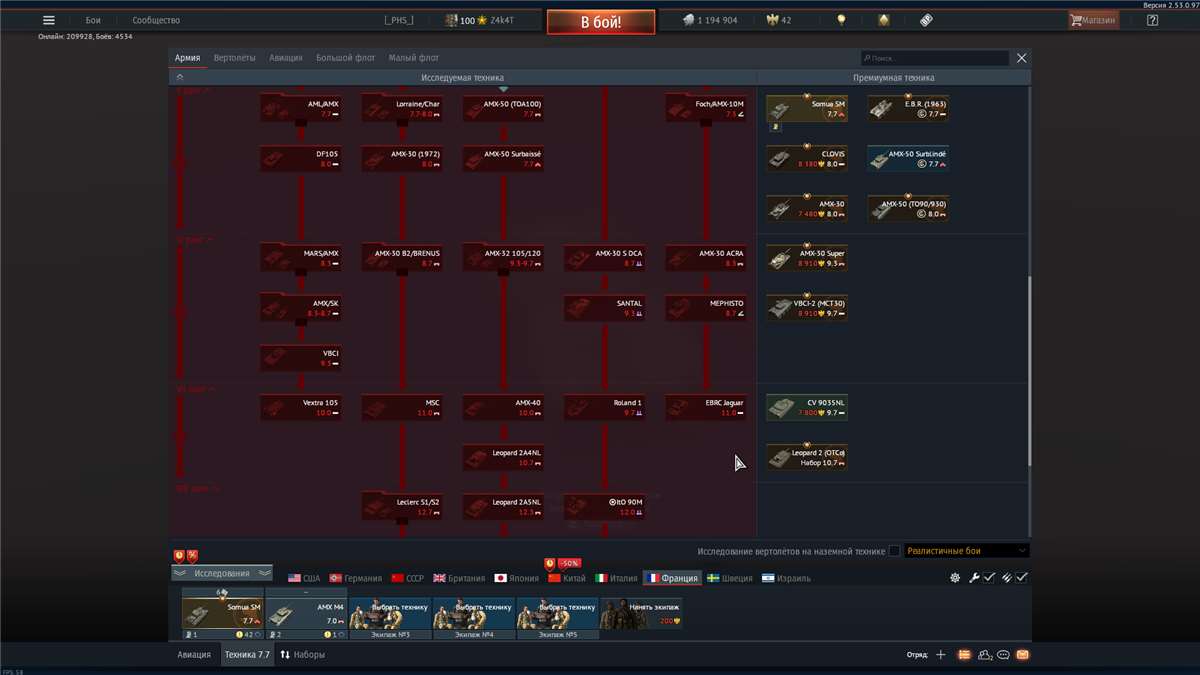Open tree settings with the gear icon
This screenshot has height=675, width=1200.
click(x=955, y=577)
